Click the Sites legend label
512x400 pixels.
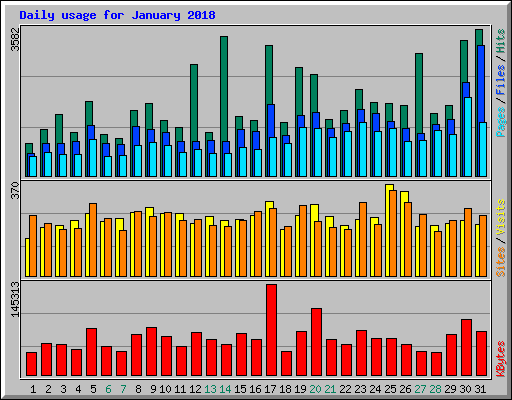(500, 262)
